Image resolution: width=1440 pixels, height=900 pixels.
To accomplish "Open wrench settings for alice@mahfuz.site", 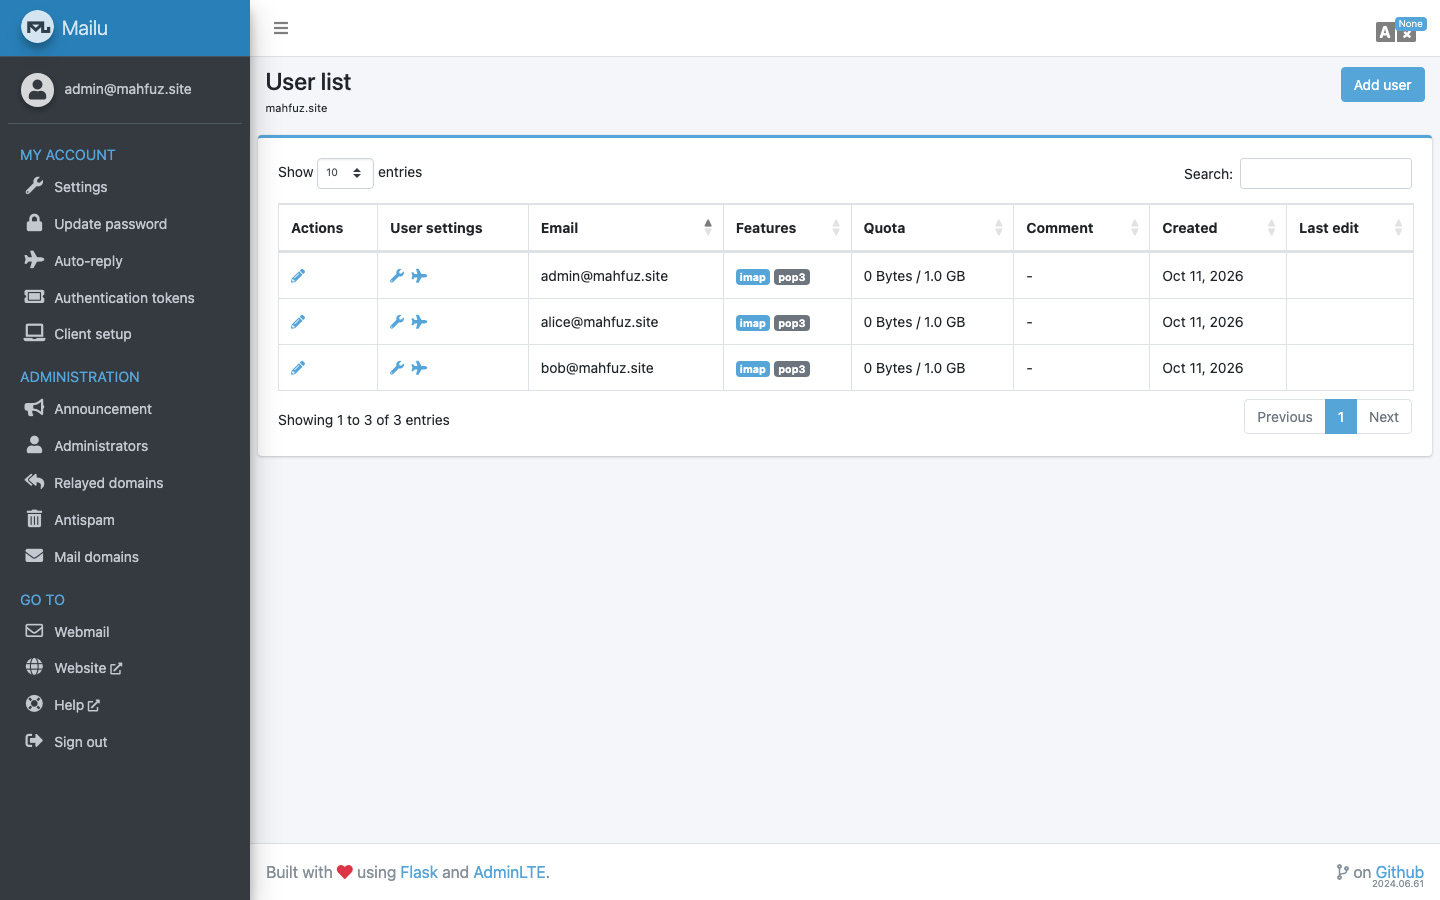I will [x=397, y=322].
